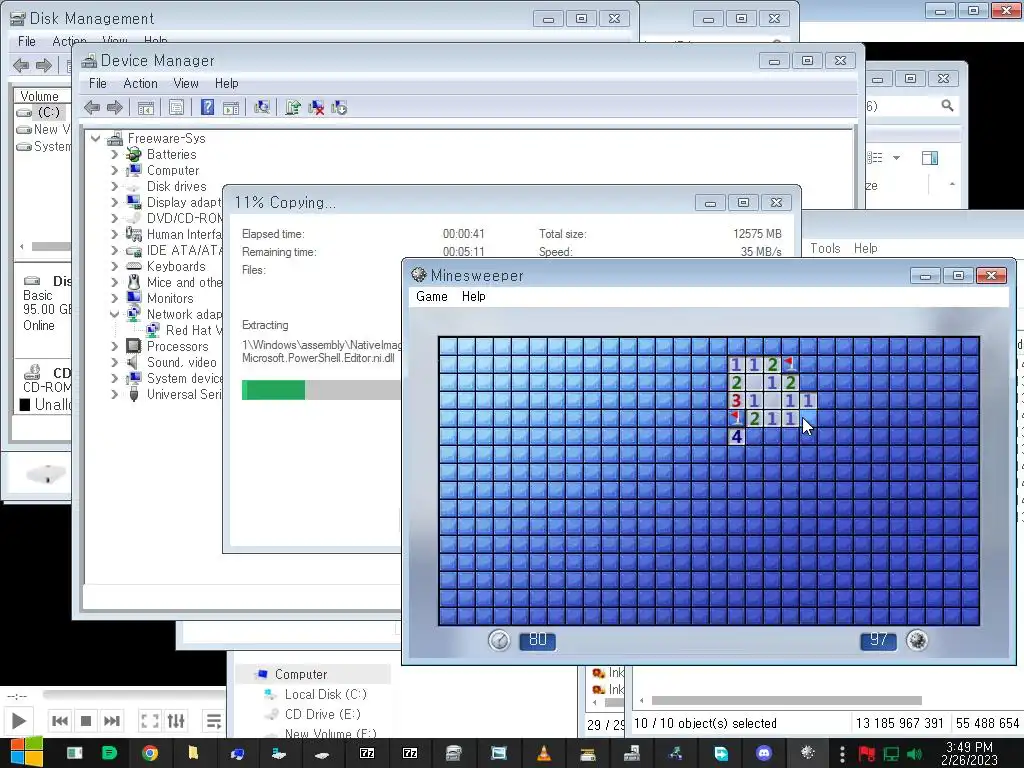The image size is (1024, 768).
Task: Click Scan for hardware changes icon
Action: (262, 107)
